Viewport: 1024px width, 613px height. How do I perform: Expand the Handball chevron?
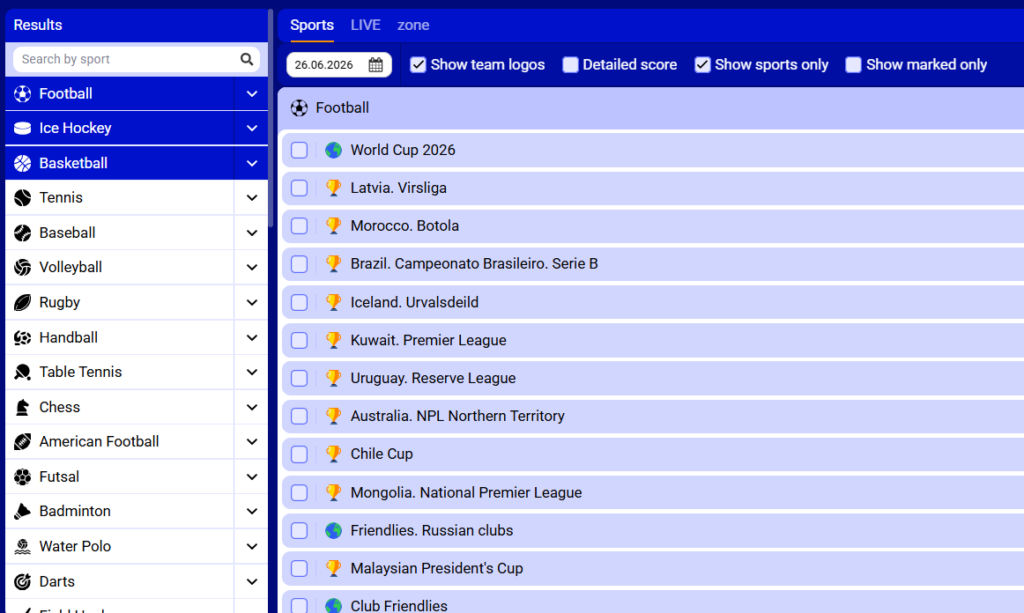point(251,338)
